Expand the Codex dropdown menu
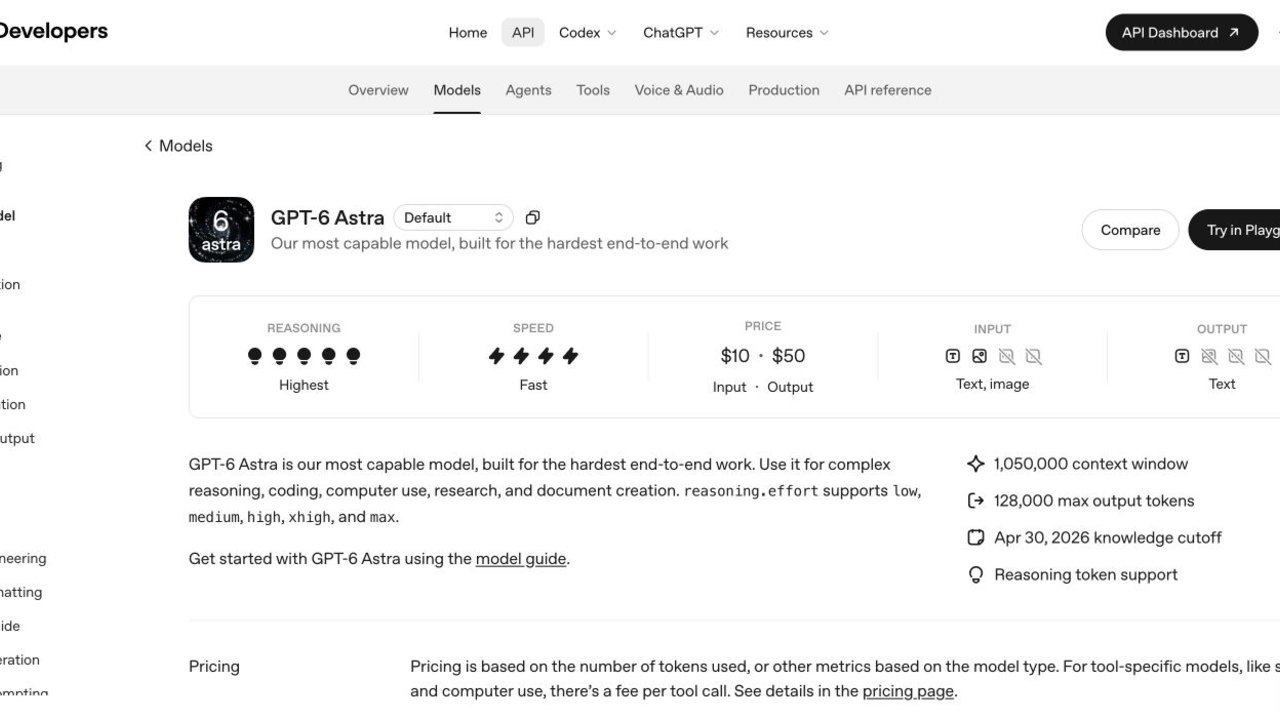Viewport: 1280px width, 720px height. point(587,33)
